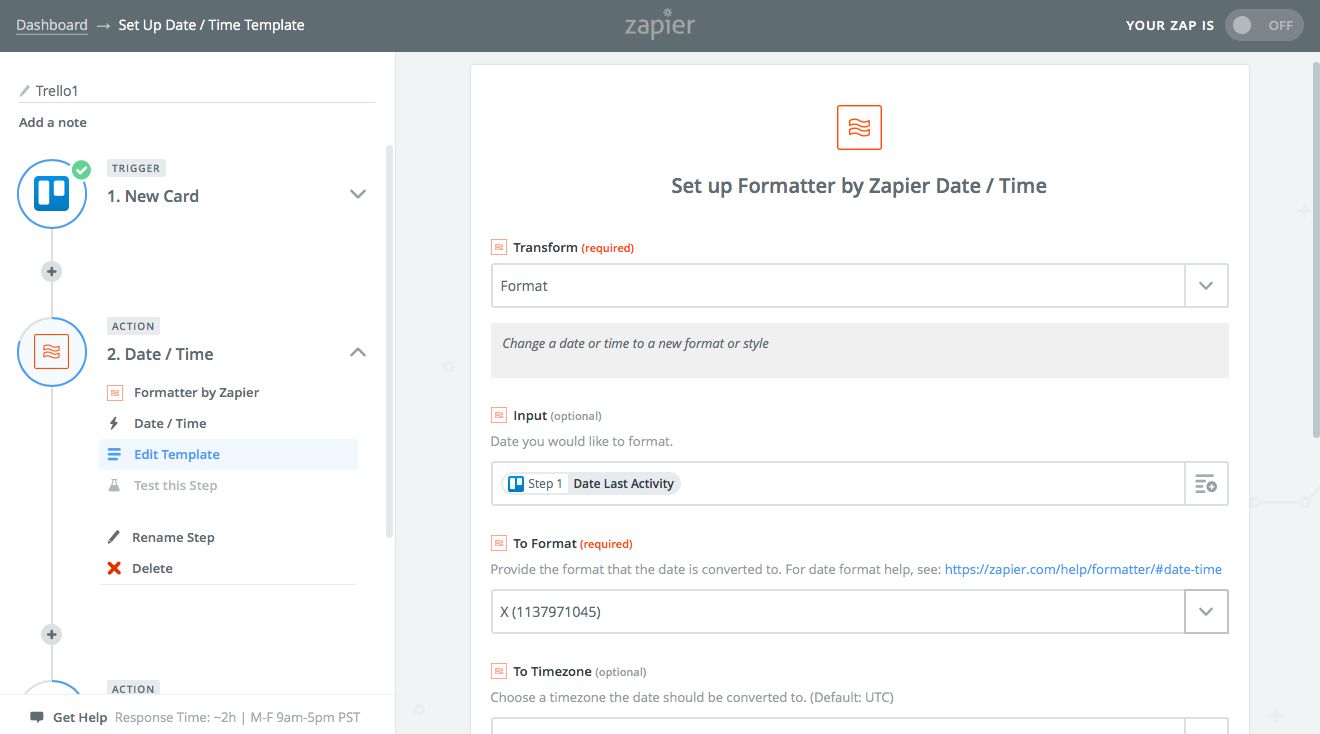Click the insert field icon beside Input
Viewport: 1320px width, 734px height.
1206,484
